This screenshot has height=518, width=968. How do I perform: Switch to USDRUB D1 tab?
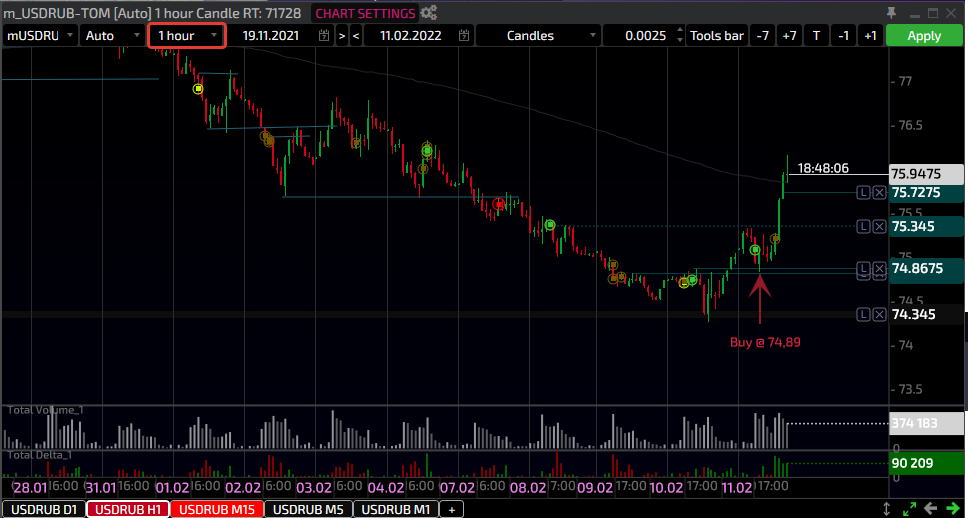pos(43,509)
